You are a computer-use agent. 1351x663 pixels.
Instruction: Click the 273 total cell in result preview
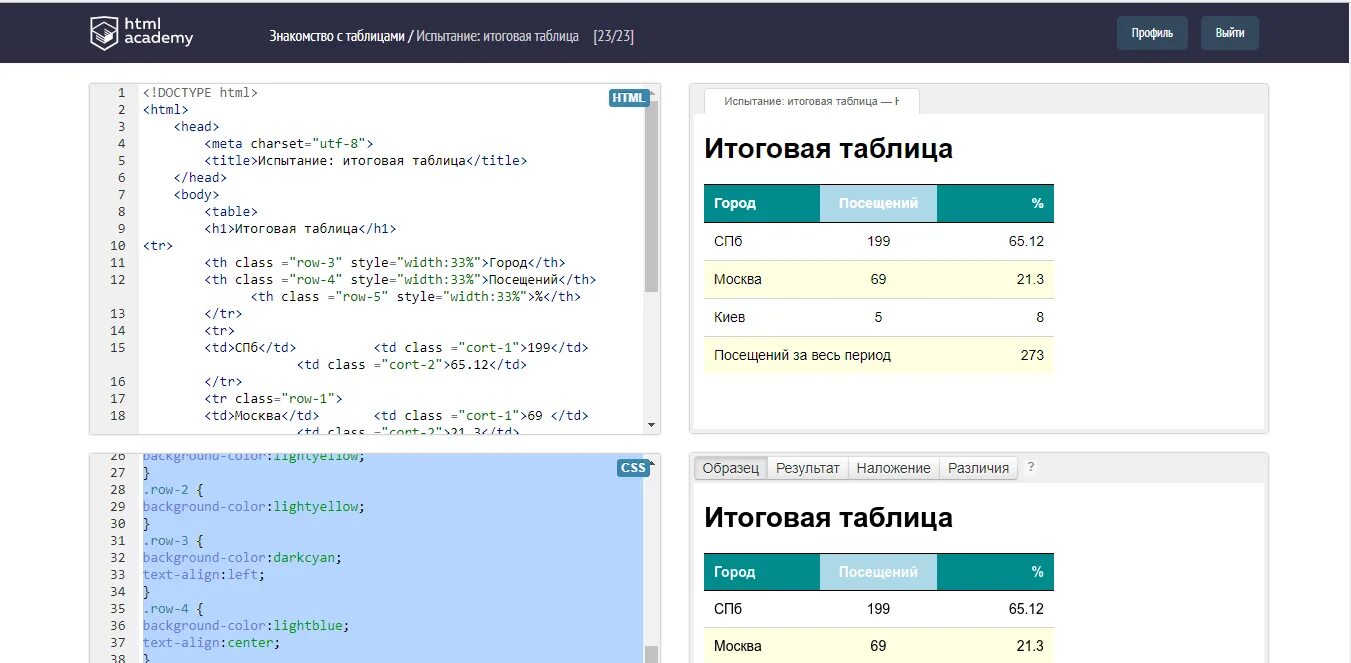tap(995, 355)
